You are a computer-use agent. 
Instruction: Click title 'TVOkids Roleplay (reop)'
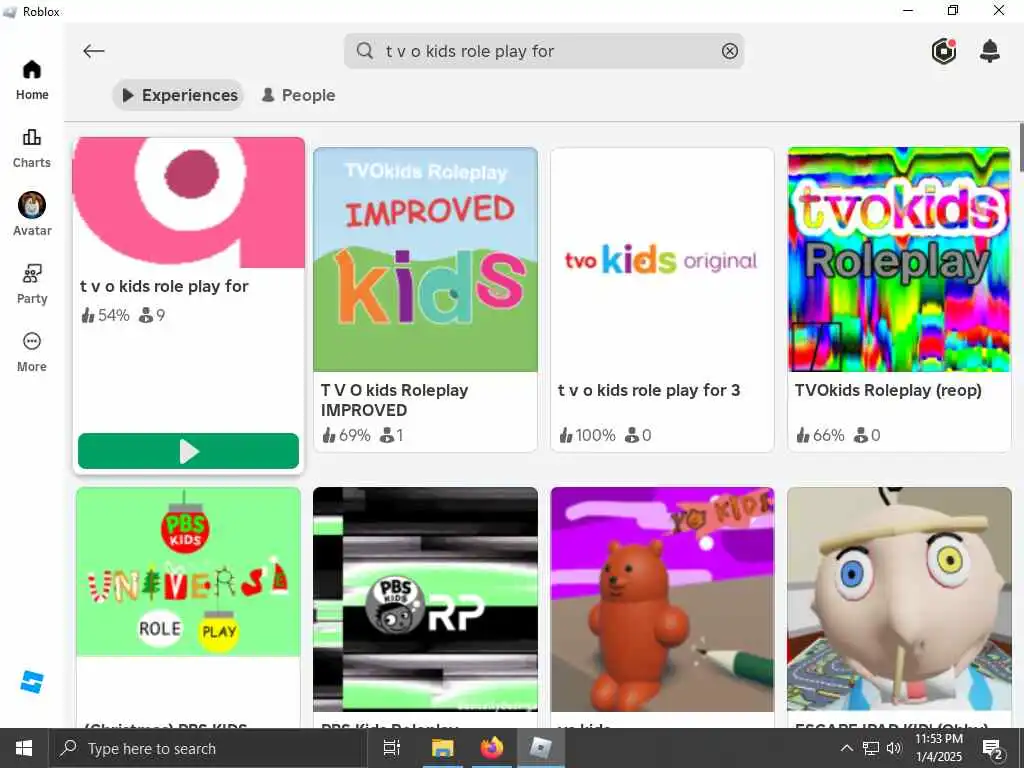pyautogui.click(x=888, y=390)
